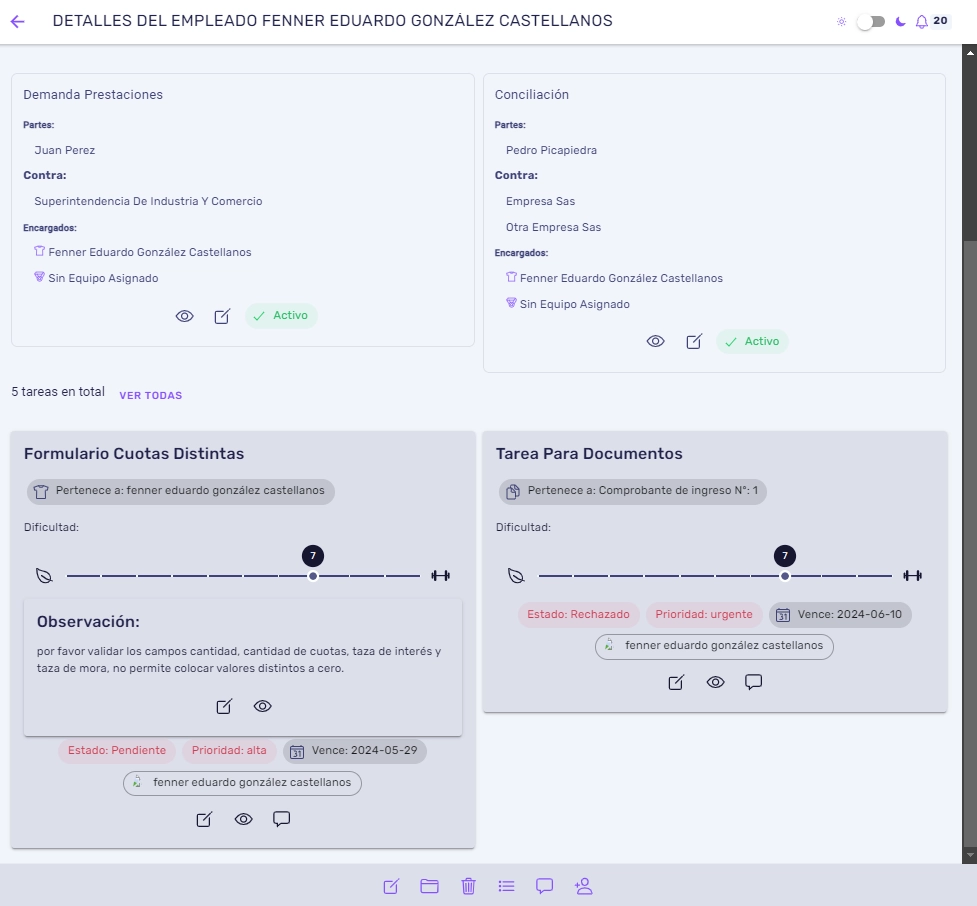The image size is (977, 906).
Task: Delete employee using the trash icon
Action: 469,886
